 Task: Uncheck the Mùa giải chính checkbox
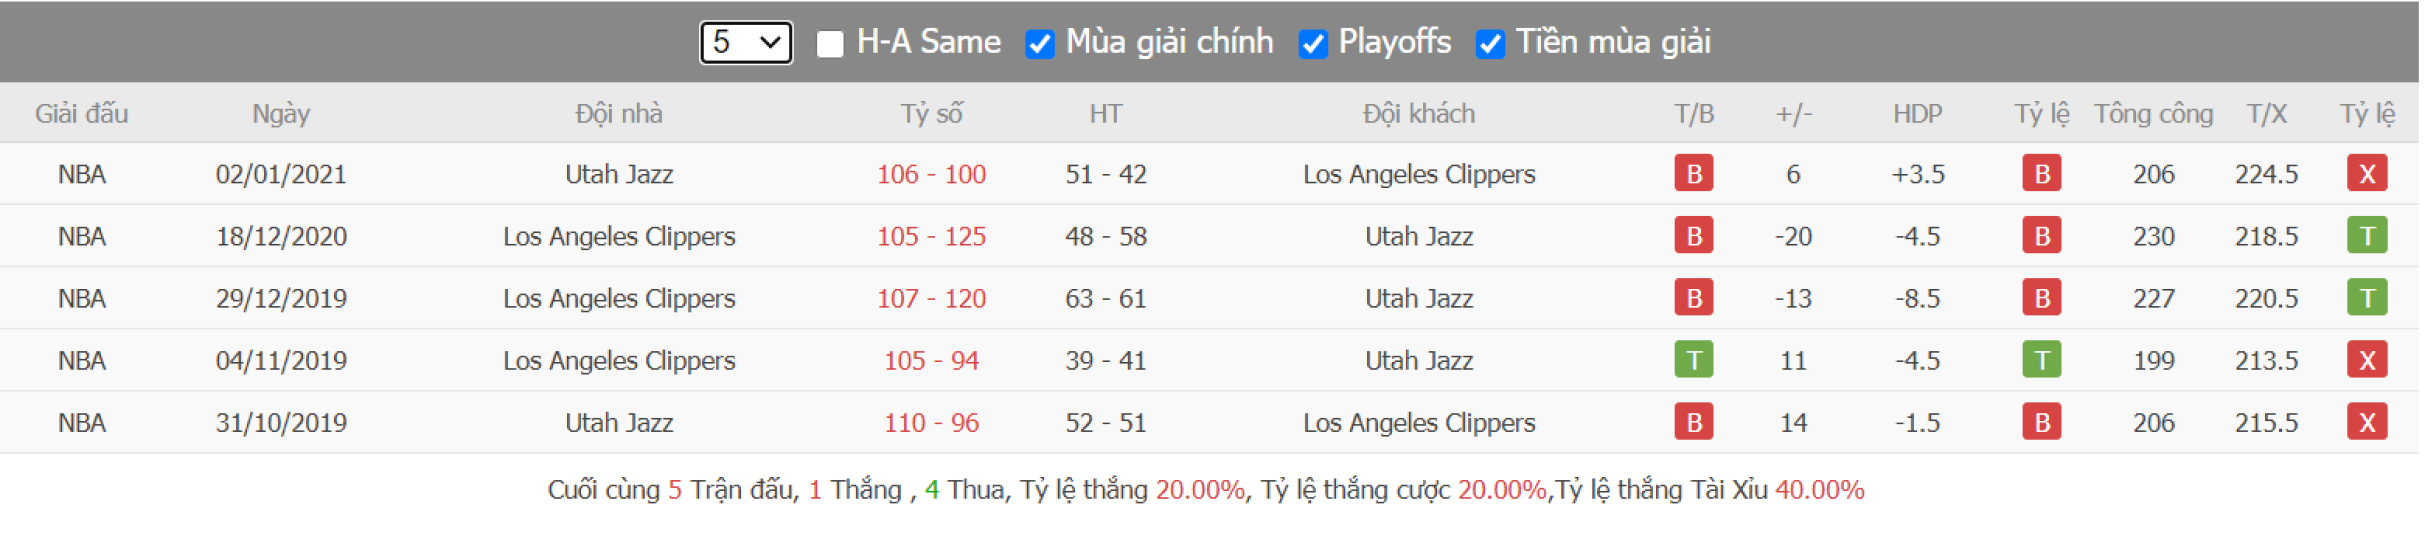point(1040,44)
